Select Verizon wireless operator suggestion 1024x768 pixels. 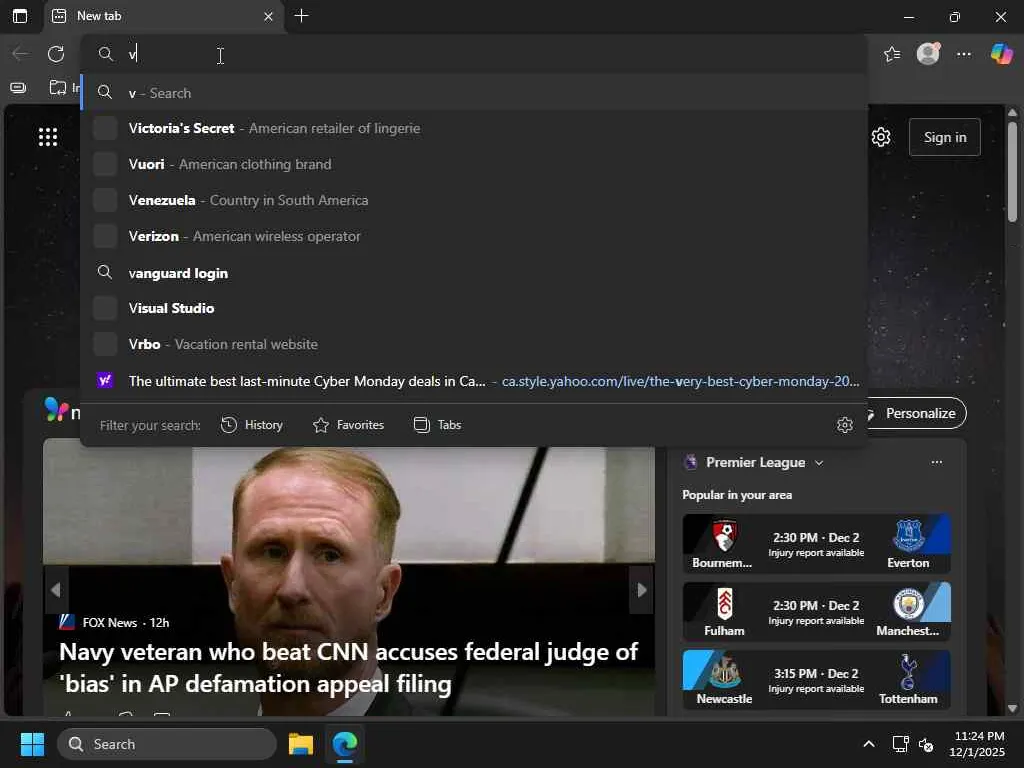coord(474,236)
